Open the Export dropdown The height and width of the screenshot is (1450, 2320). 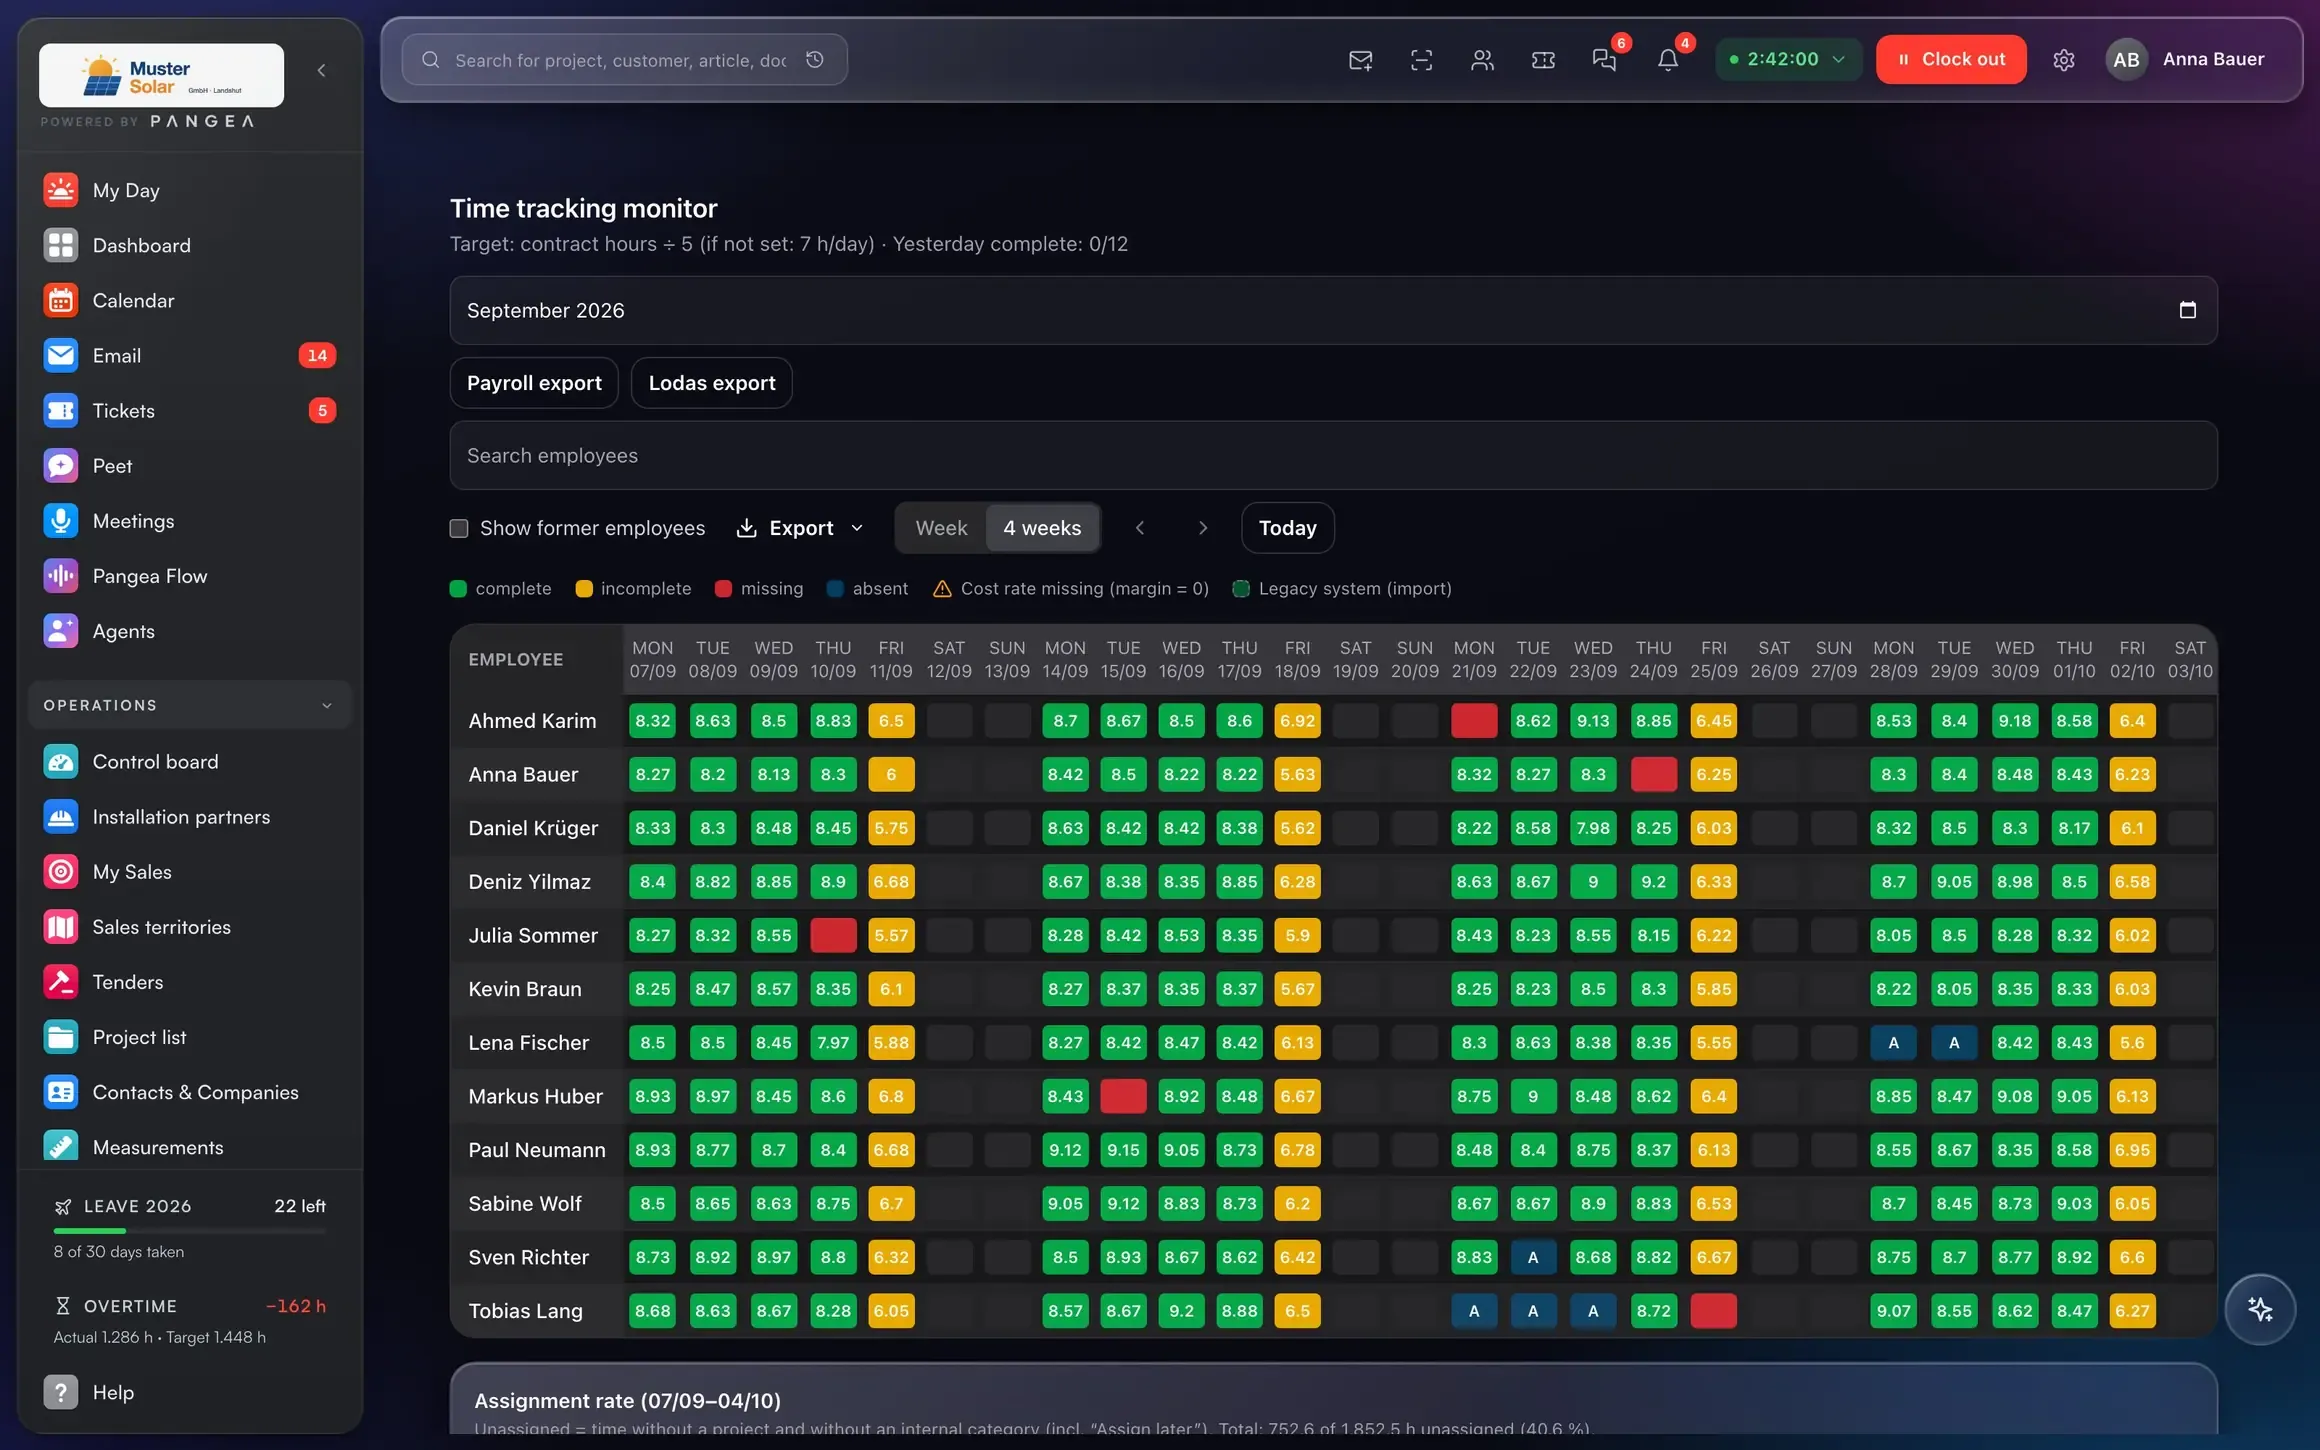coord(800,528)
